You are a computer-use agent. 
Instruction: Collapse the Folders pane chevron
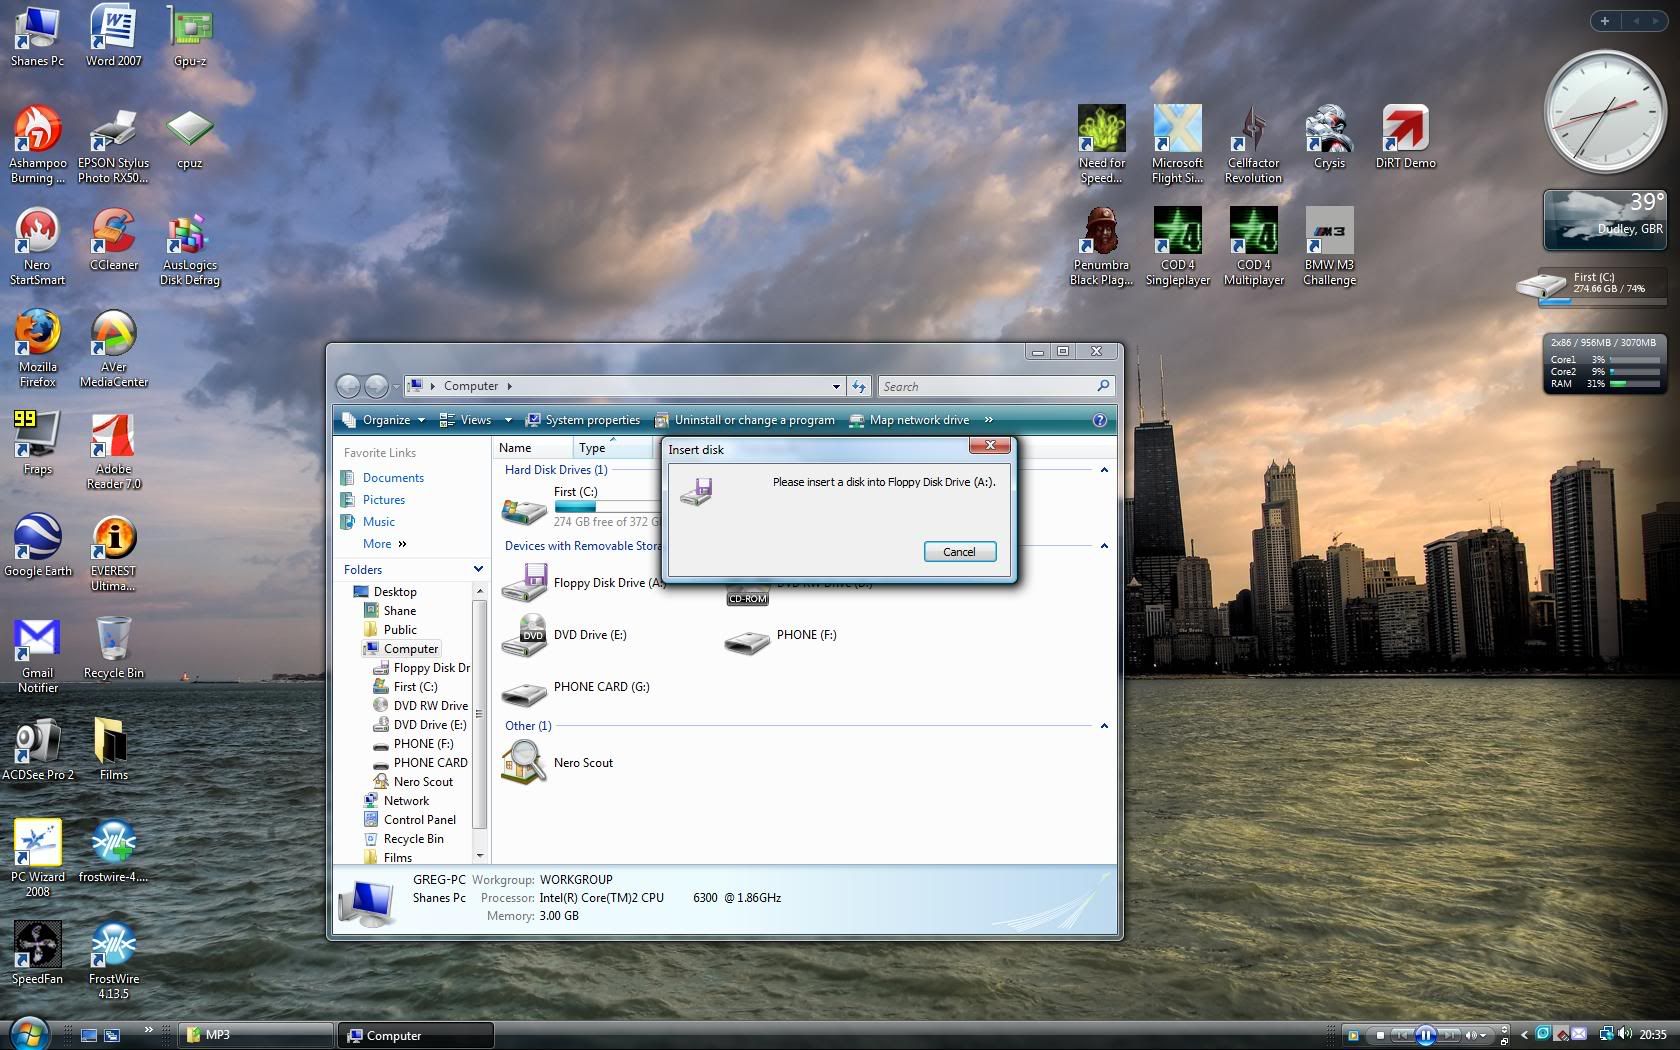point(478,569)
